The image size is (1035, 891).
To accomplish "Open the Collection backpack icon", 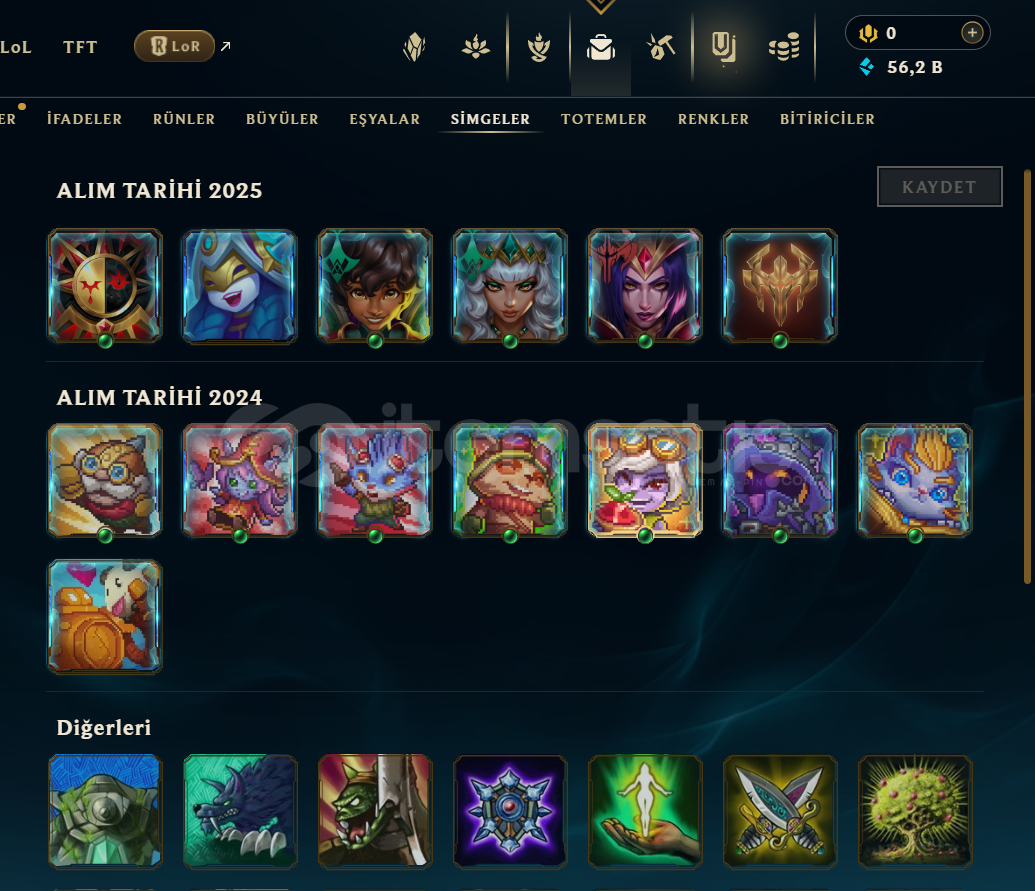I will tap(601, 48).
